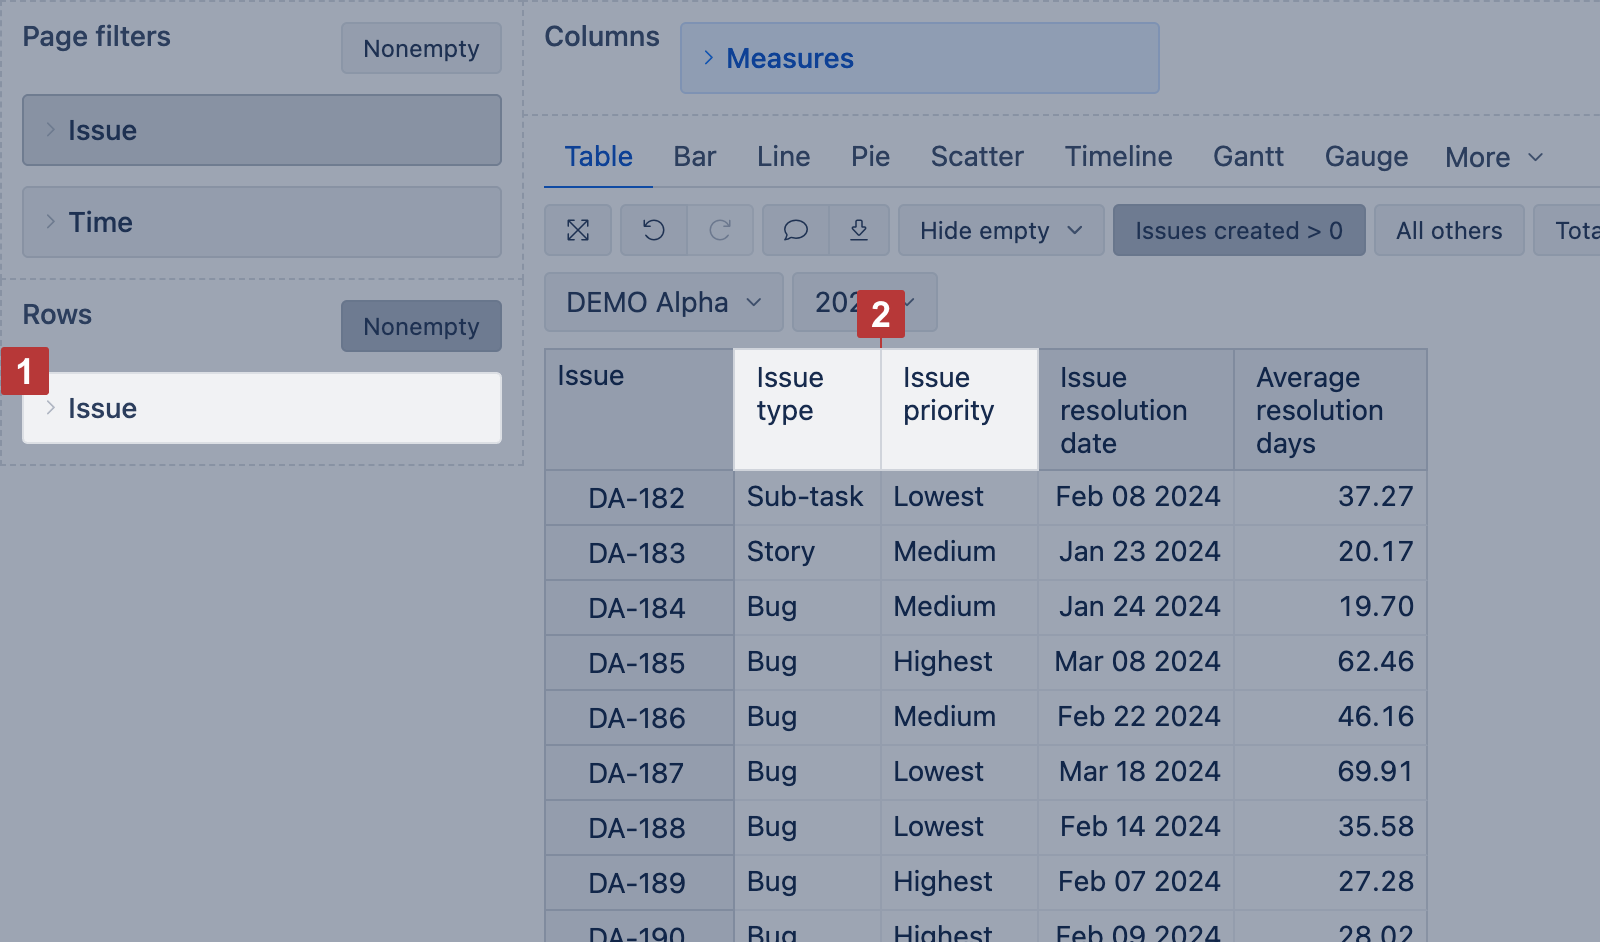Click the redo arrow icon
Viewport: 1600px width, 942px height.
720,231
